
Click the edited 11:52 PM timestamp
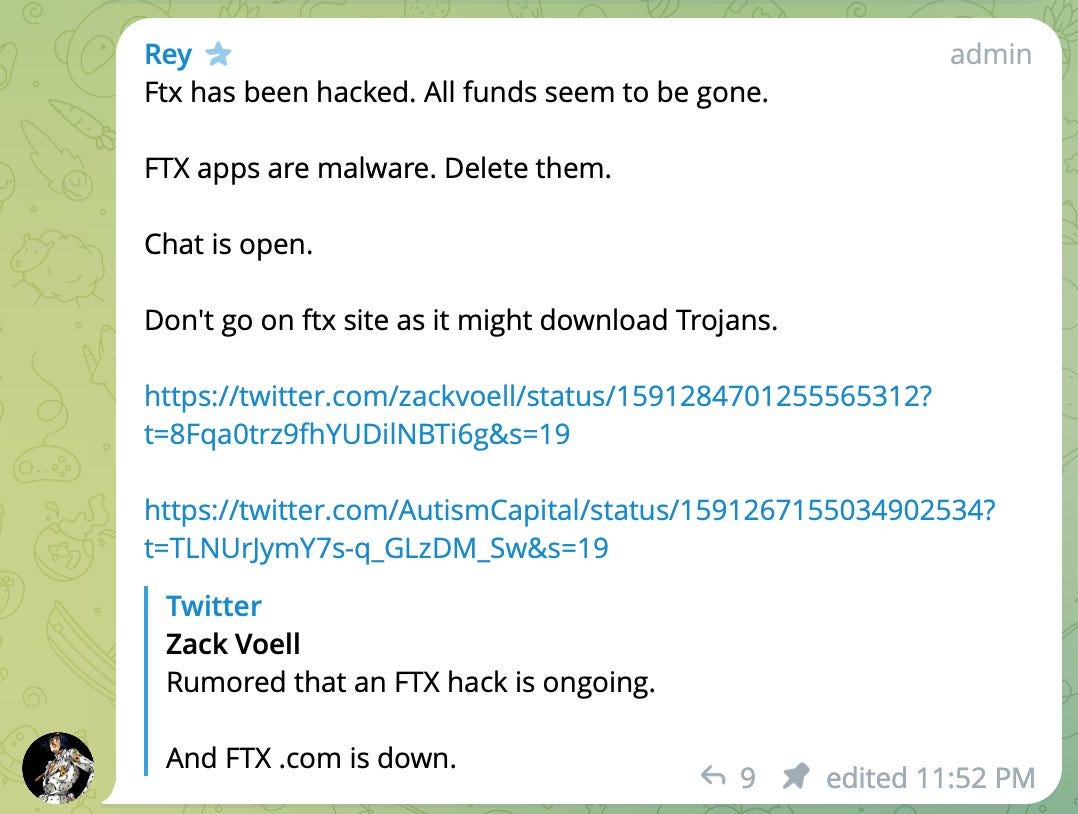929,777
